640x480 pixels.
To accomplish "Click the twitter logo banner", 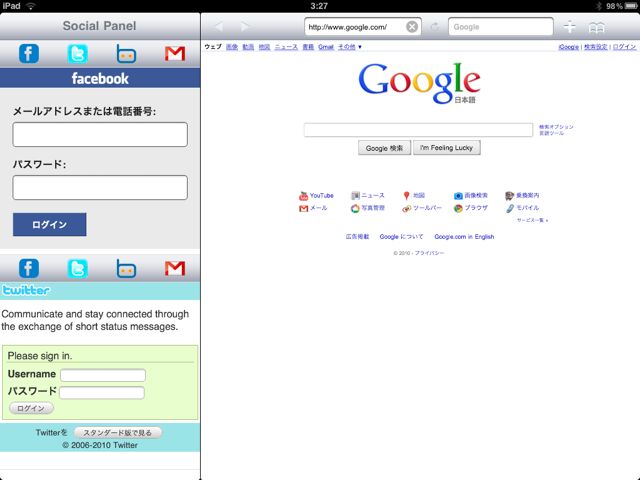I will point(25,290).
